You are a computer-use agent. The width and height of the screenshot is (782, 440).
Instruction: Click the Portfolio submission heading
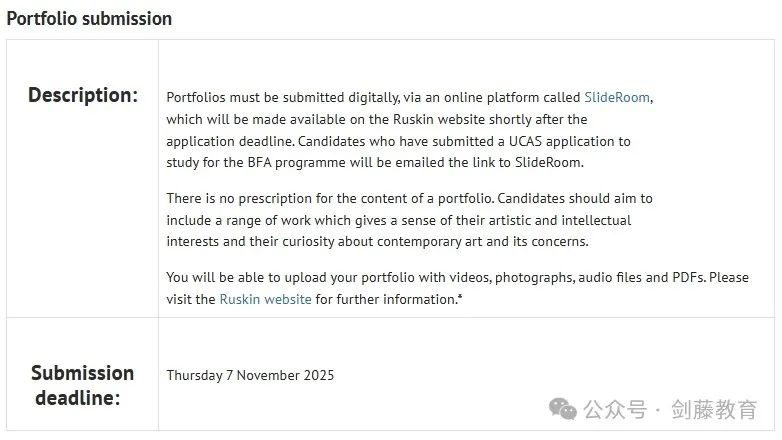pyautogui.click(x=89, y=19)
